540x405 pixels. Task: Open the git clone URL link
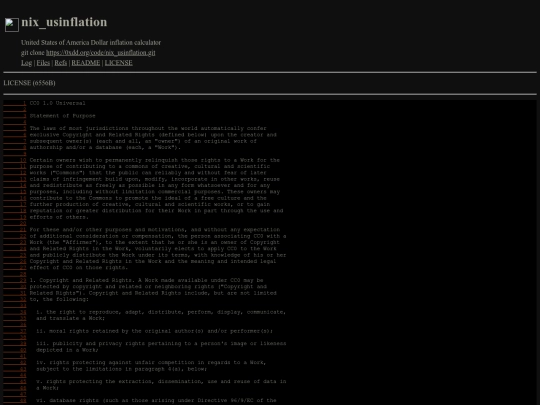click(101, 53)
